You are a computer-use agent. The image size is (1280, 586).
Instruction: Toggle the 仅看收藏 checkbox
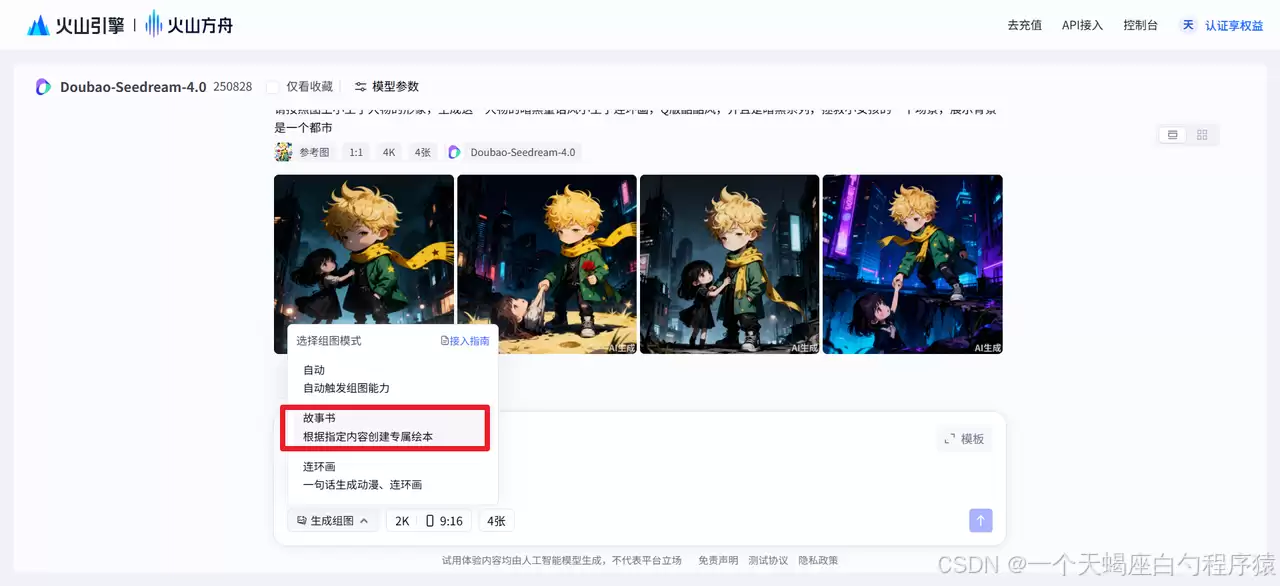click(272, 87)
